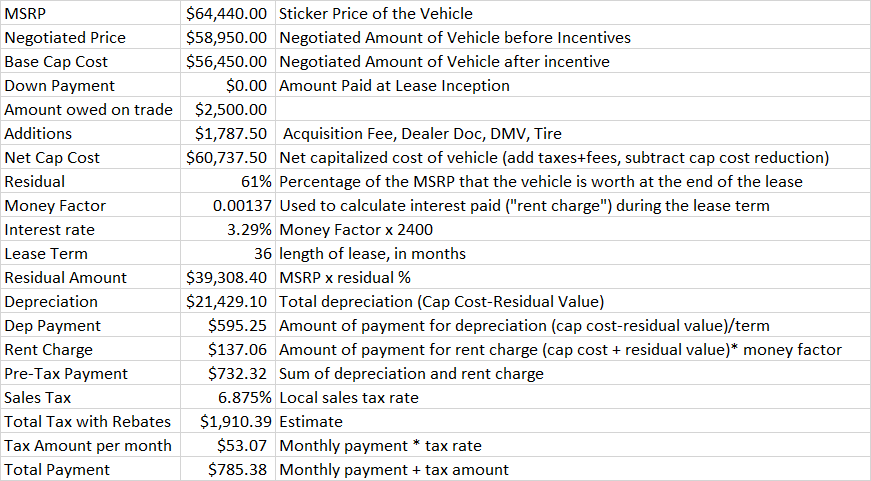This screenshot has height=481, width=871.
Task: Select the Lease Term value 36
Action: 228,253
